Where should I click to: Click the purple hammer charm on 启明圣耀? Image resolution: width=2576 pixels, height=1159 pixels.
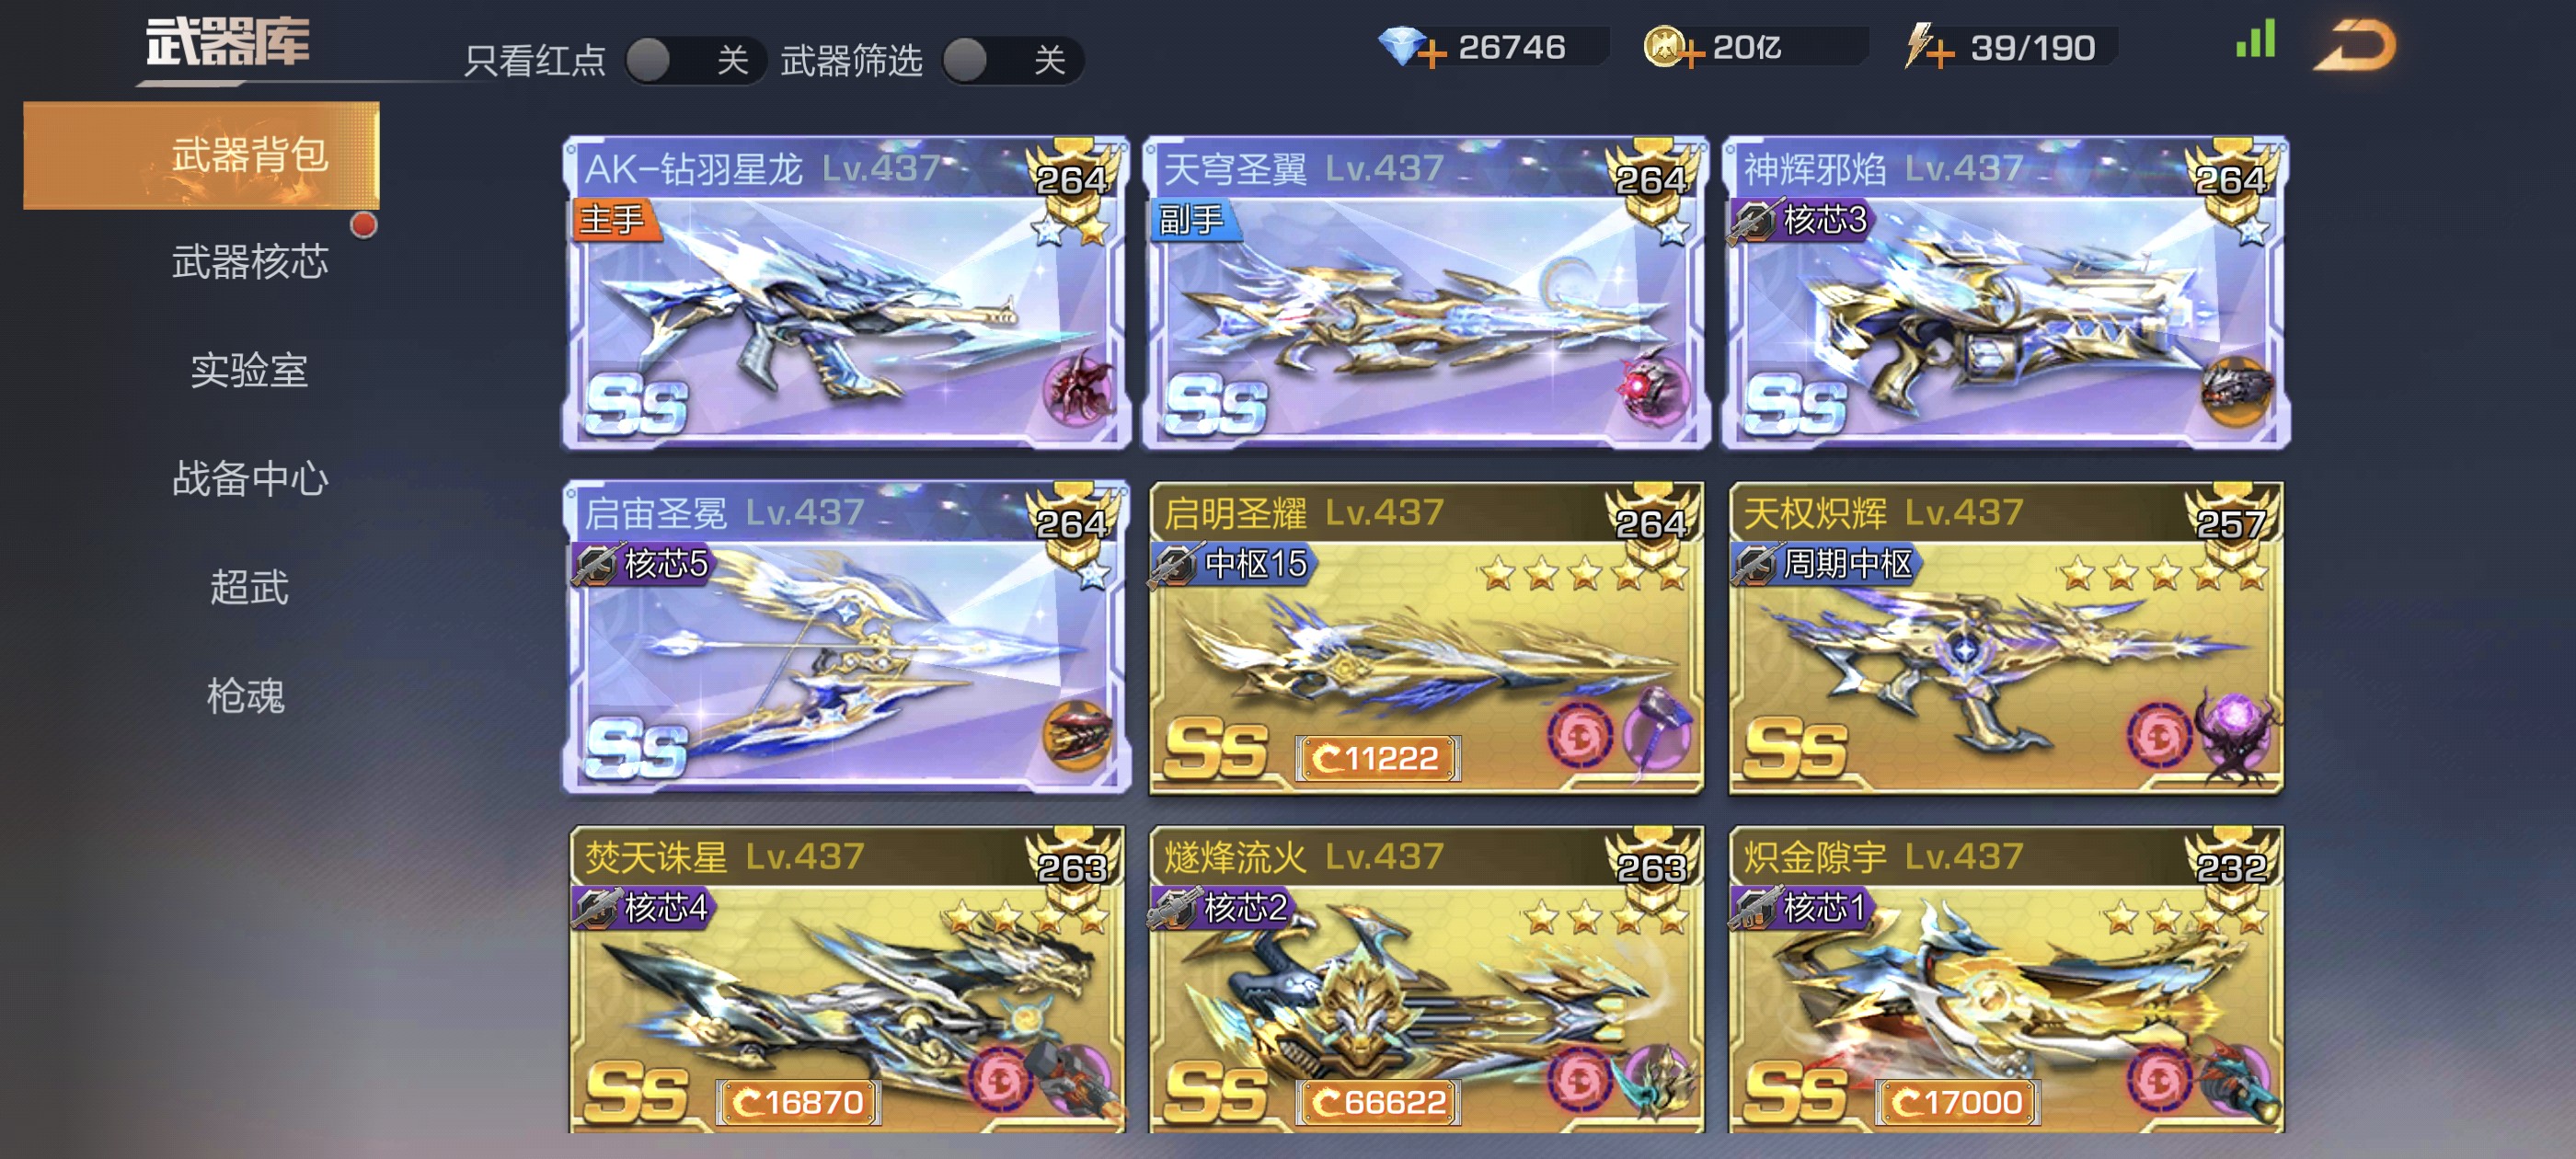[x=1658, y=732]
